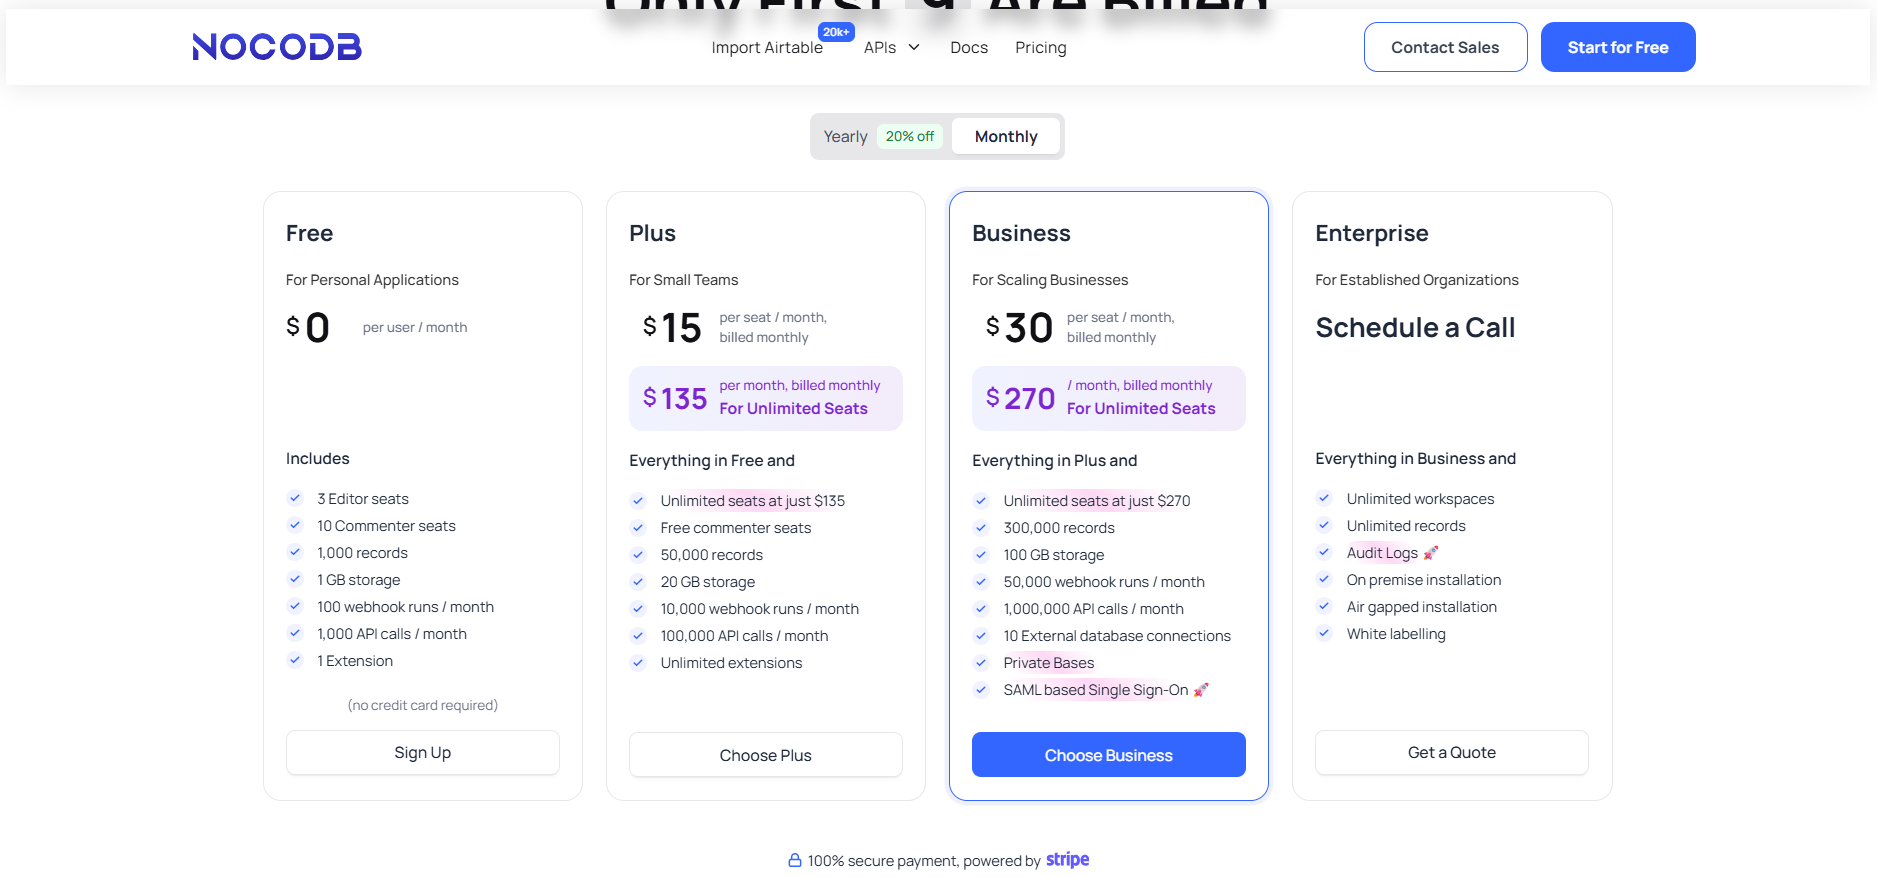The image size is (1877, 877).
Task: Click the Contact Sales button
Action: (x=1445, y=47)
